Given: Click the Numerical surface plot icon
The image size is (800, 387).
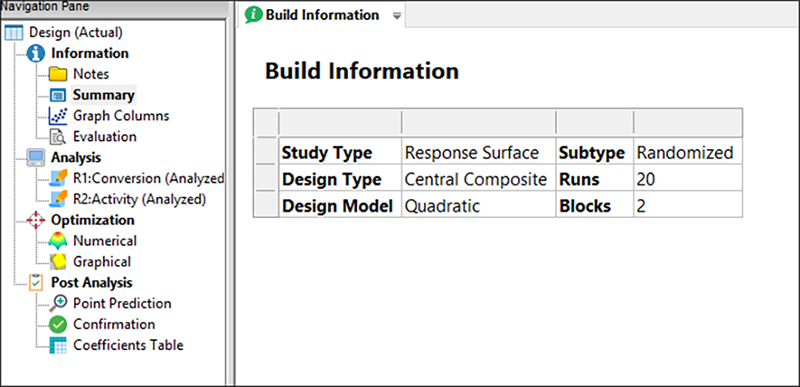Looking at the screenshot, I should [x=58, y=241].
